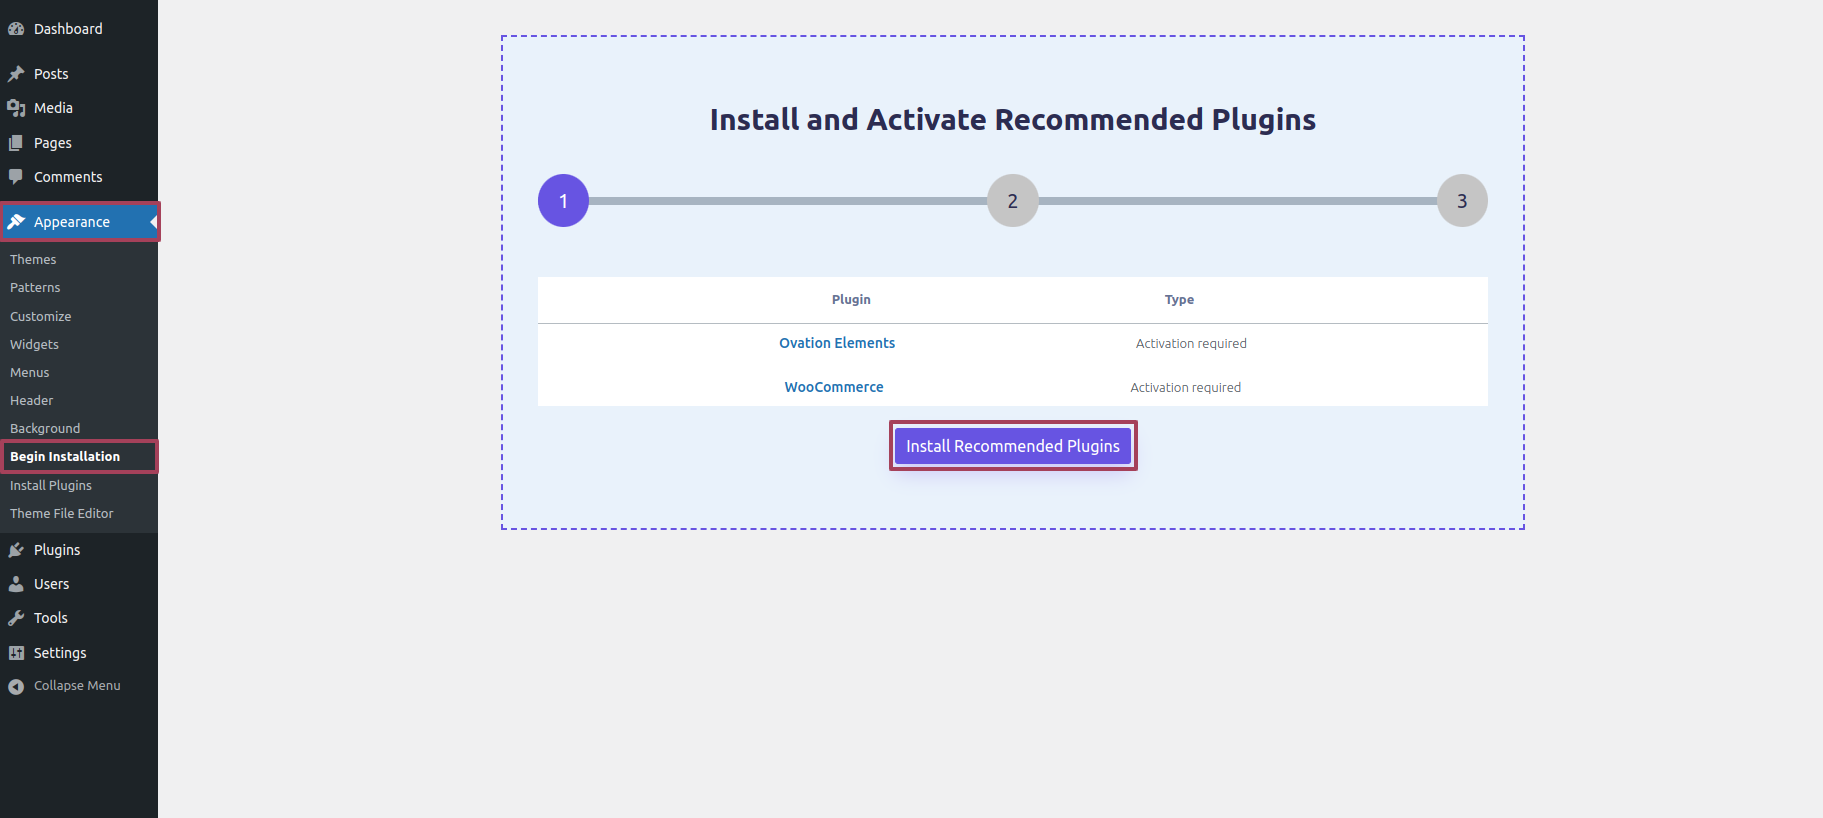Click the Type column header
The height and width of the screenshot is (818, 1823).
[1179, 299]
